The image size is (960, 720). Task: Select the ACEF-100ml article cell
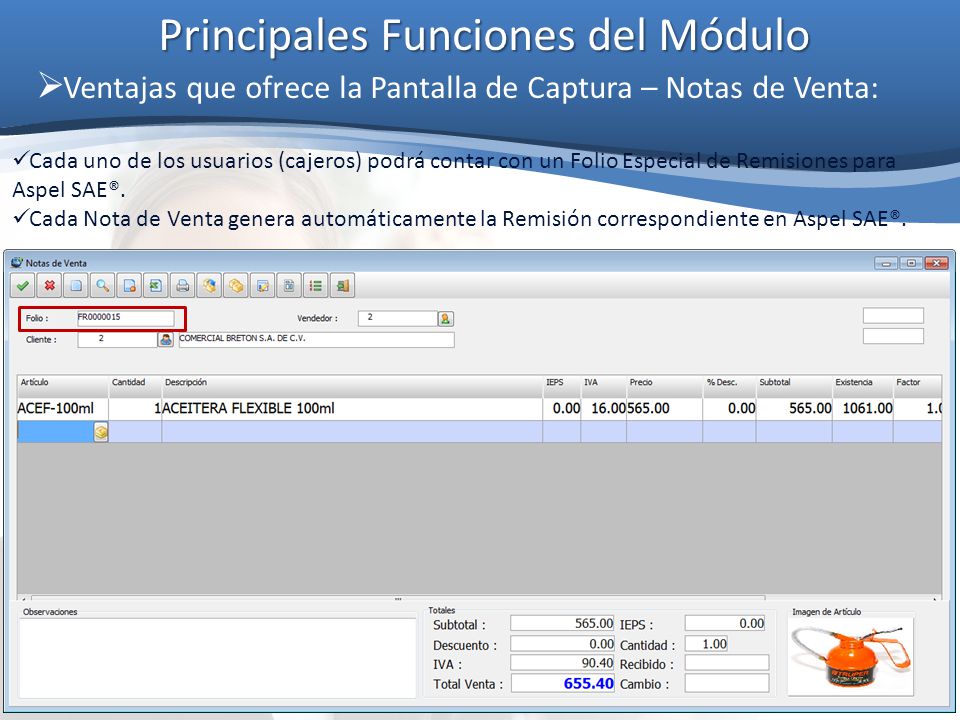[x=63, y=408]
